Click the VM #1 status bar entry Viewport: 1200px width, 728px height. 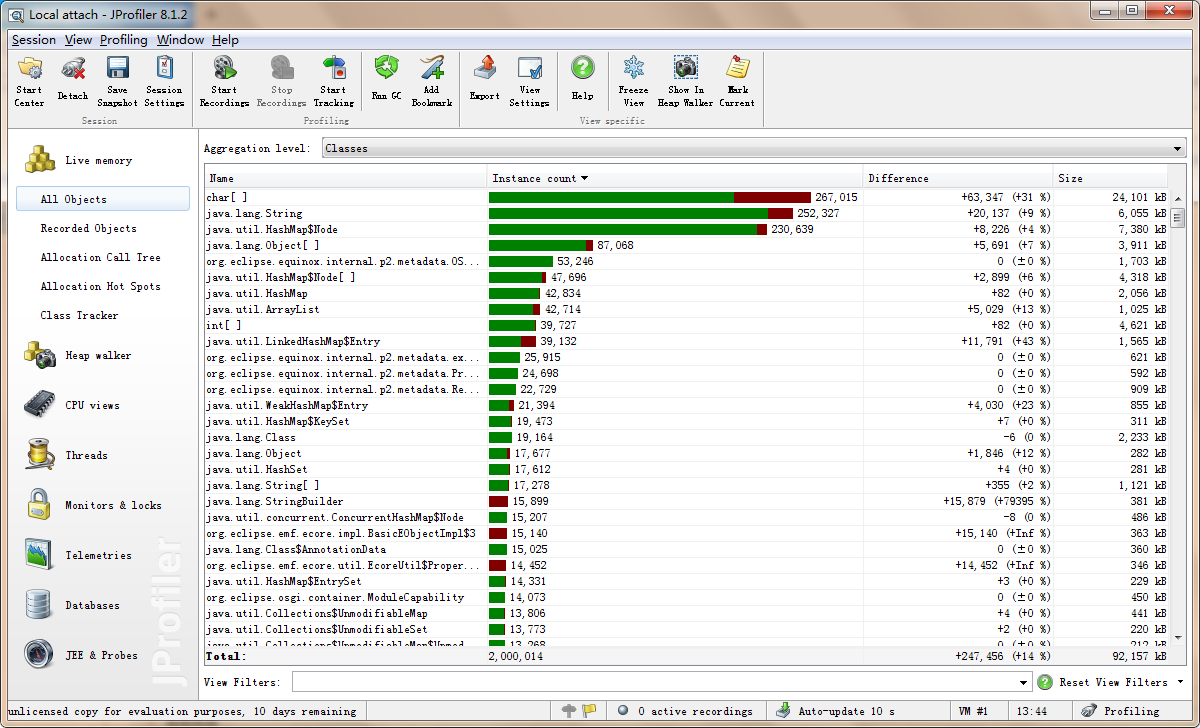973,711
